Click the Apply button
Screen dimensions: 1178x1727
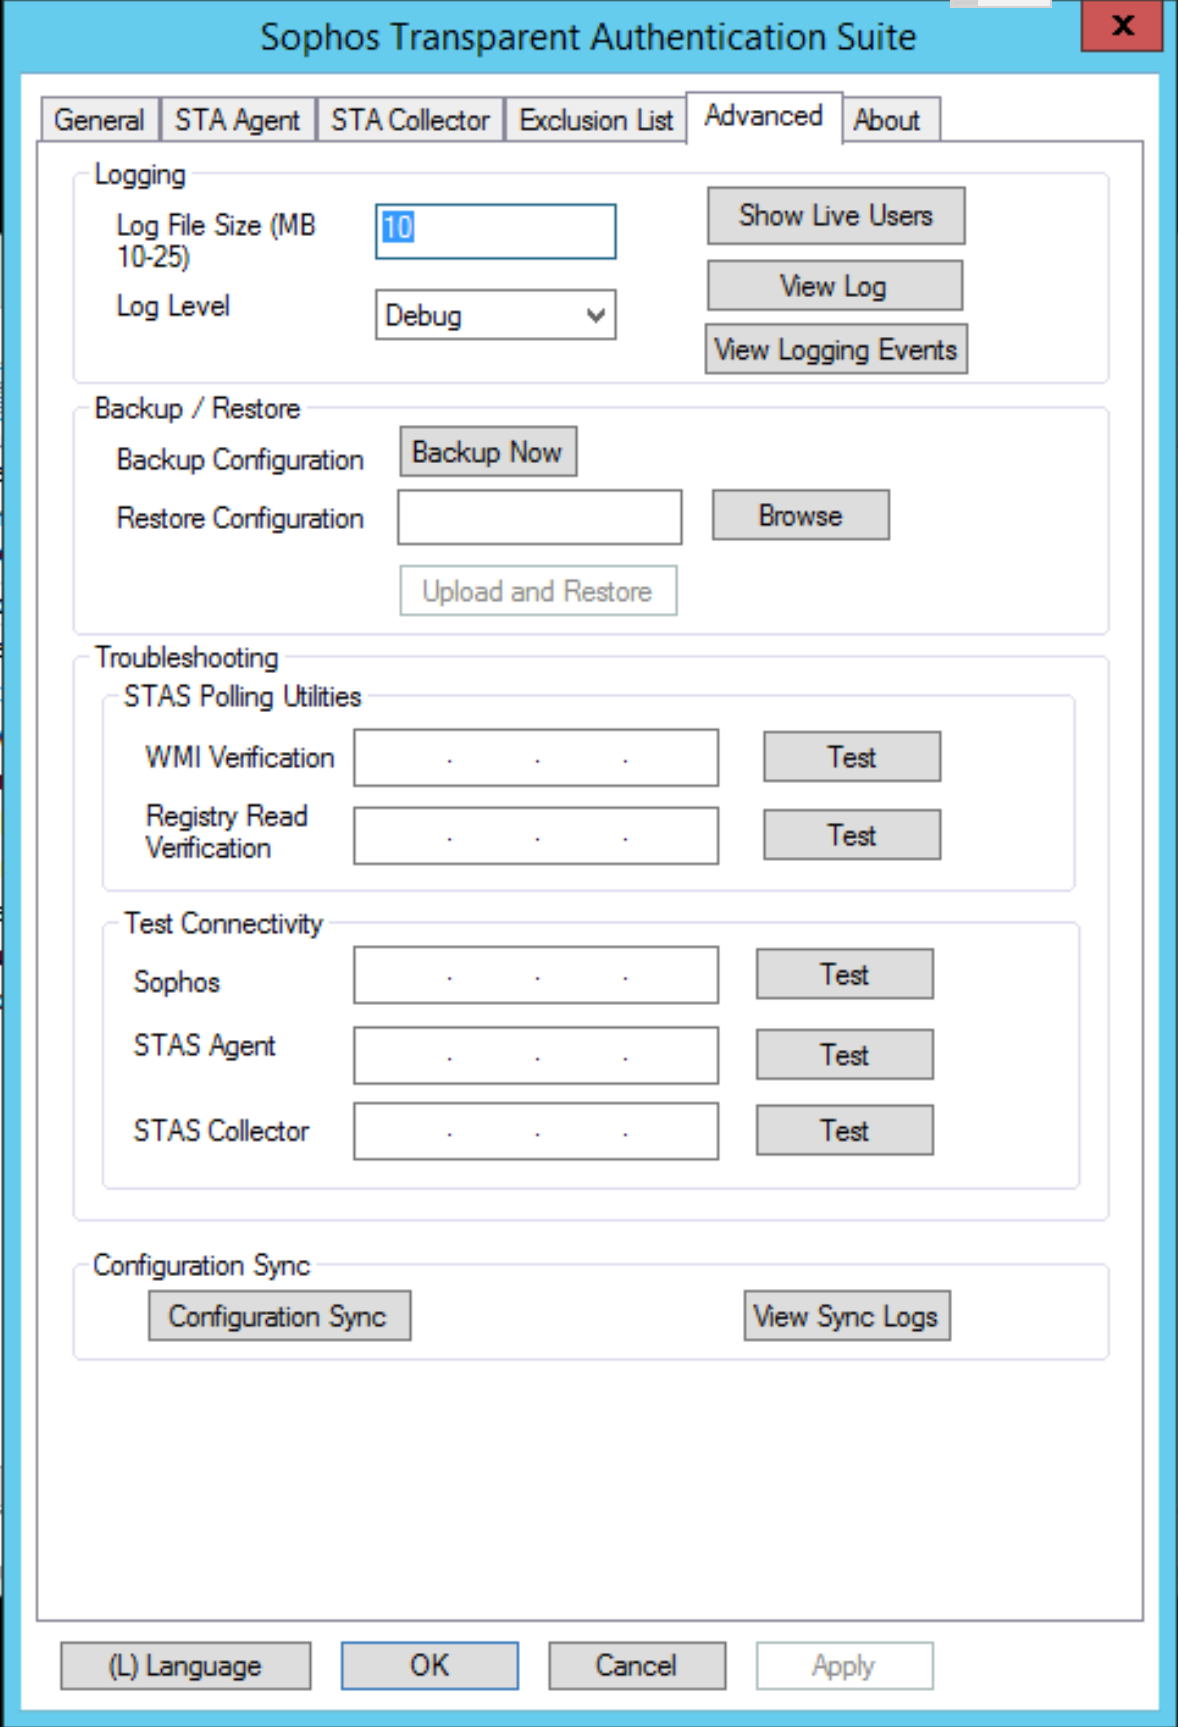tap(845, 1665)
